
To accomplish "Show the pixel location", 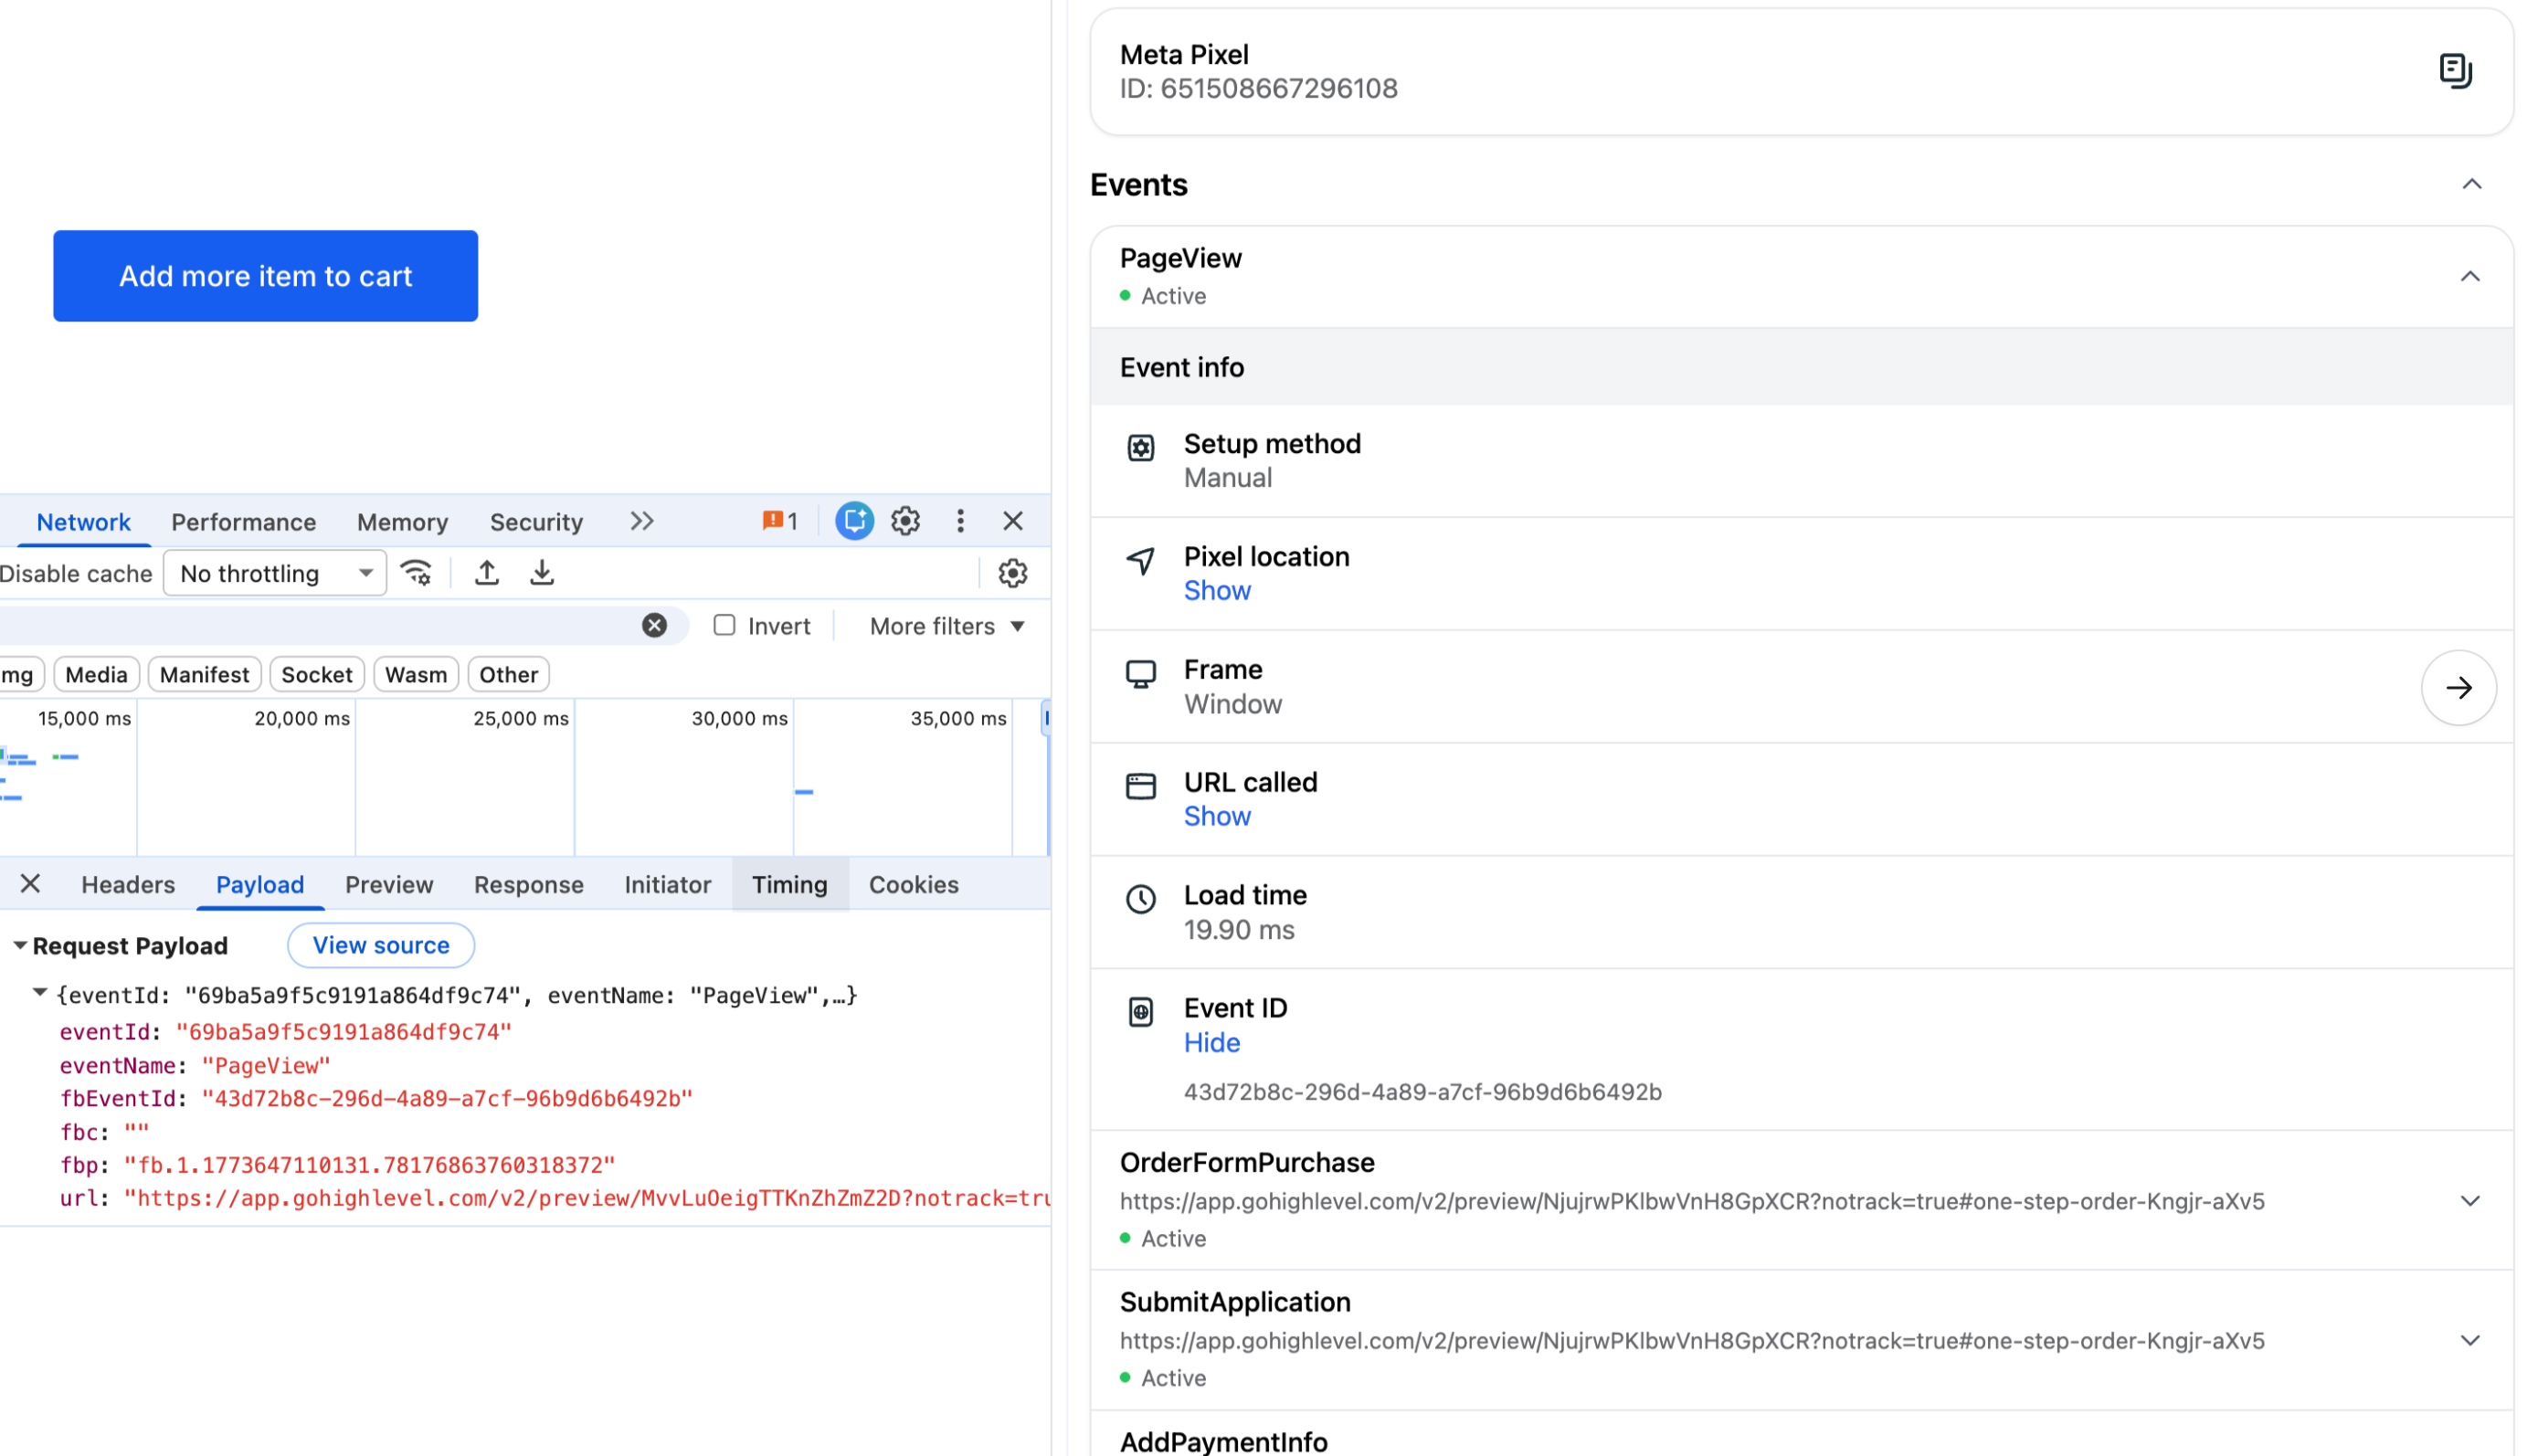I will (1216, 590).
